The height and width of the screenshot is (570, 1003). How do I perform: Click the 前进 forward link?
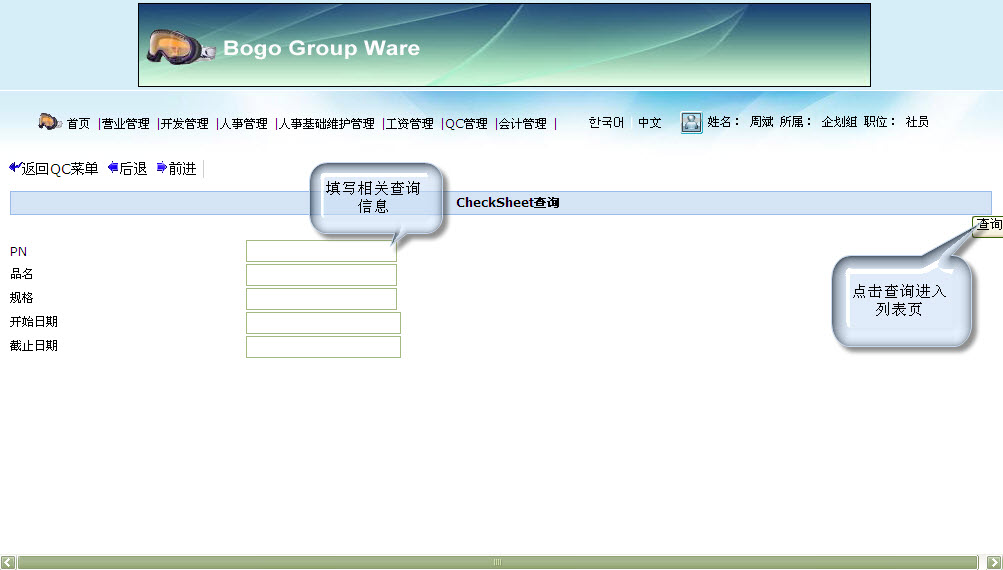click(x=182, y=169)
